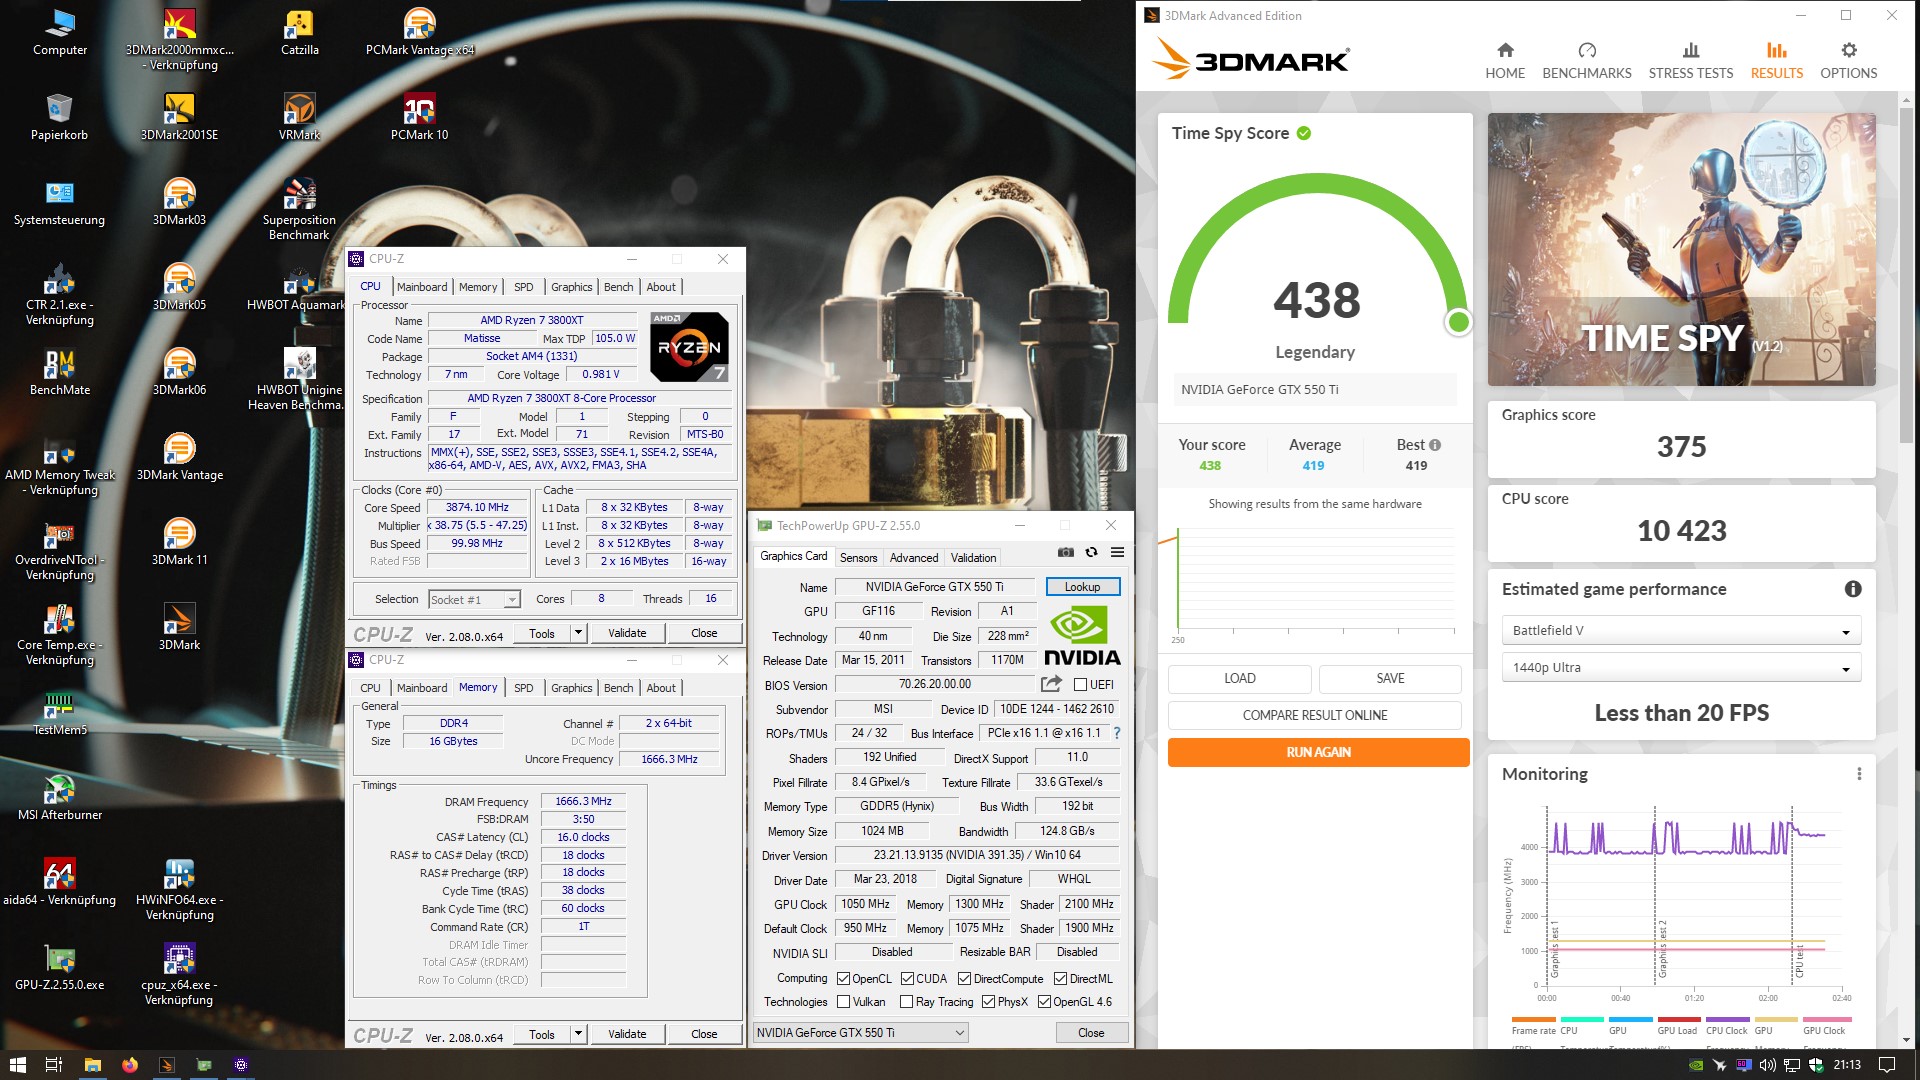This screenshot has width=1920, height=1080.
Task: Switch to the Mainboard tab in upper CPU-Z
Action: pyautogui.click(x=422, y=287)
